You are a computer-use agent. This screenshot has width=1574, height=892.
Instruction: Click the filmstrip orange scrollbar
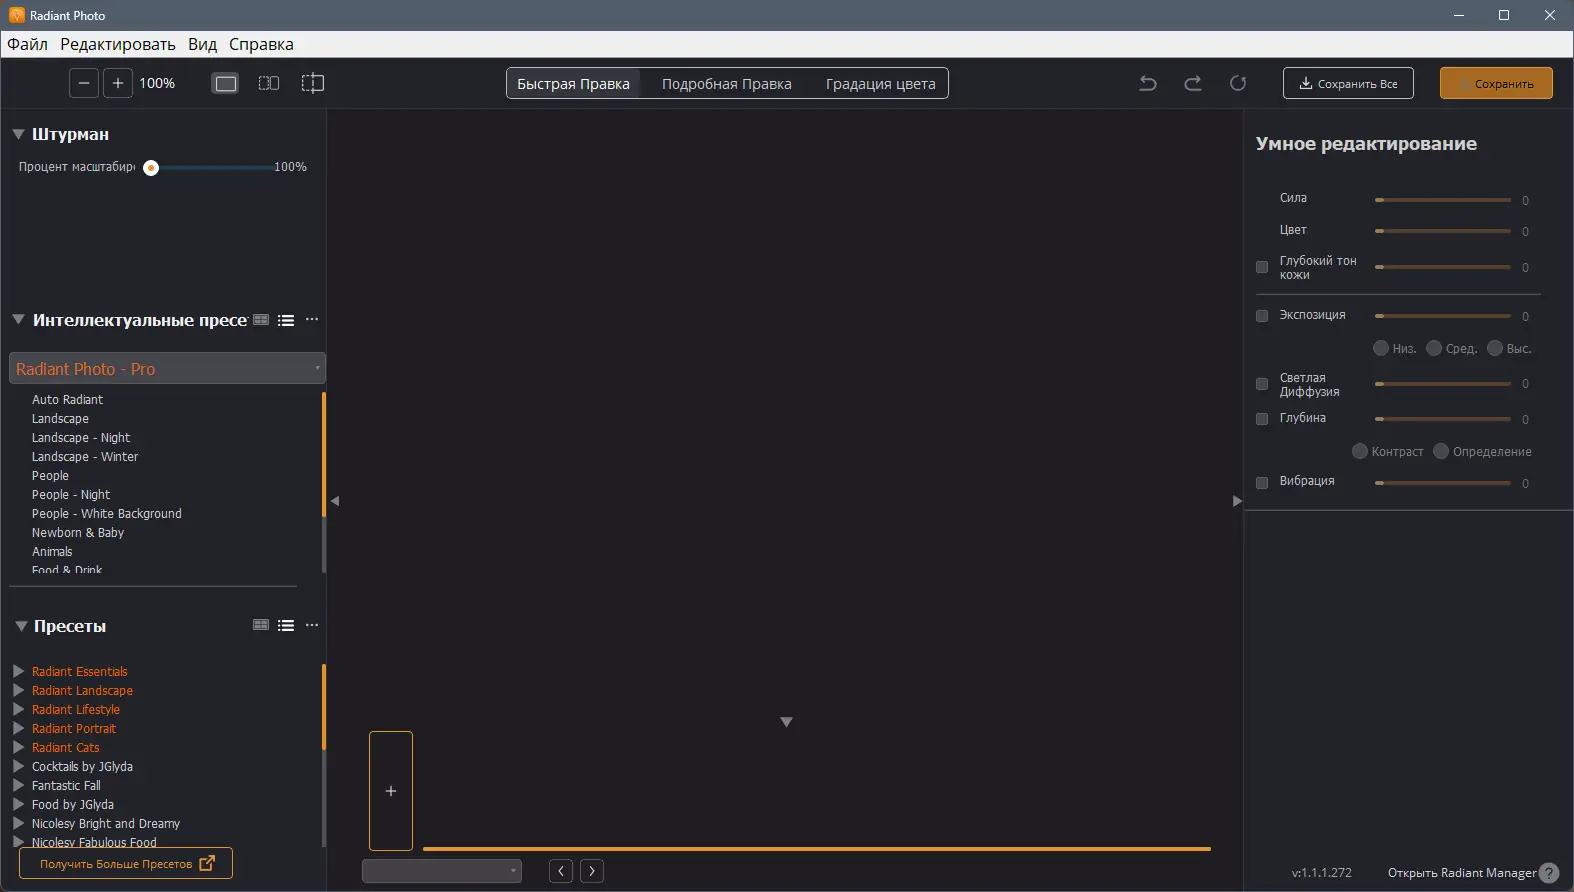point(817,849)
